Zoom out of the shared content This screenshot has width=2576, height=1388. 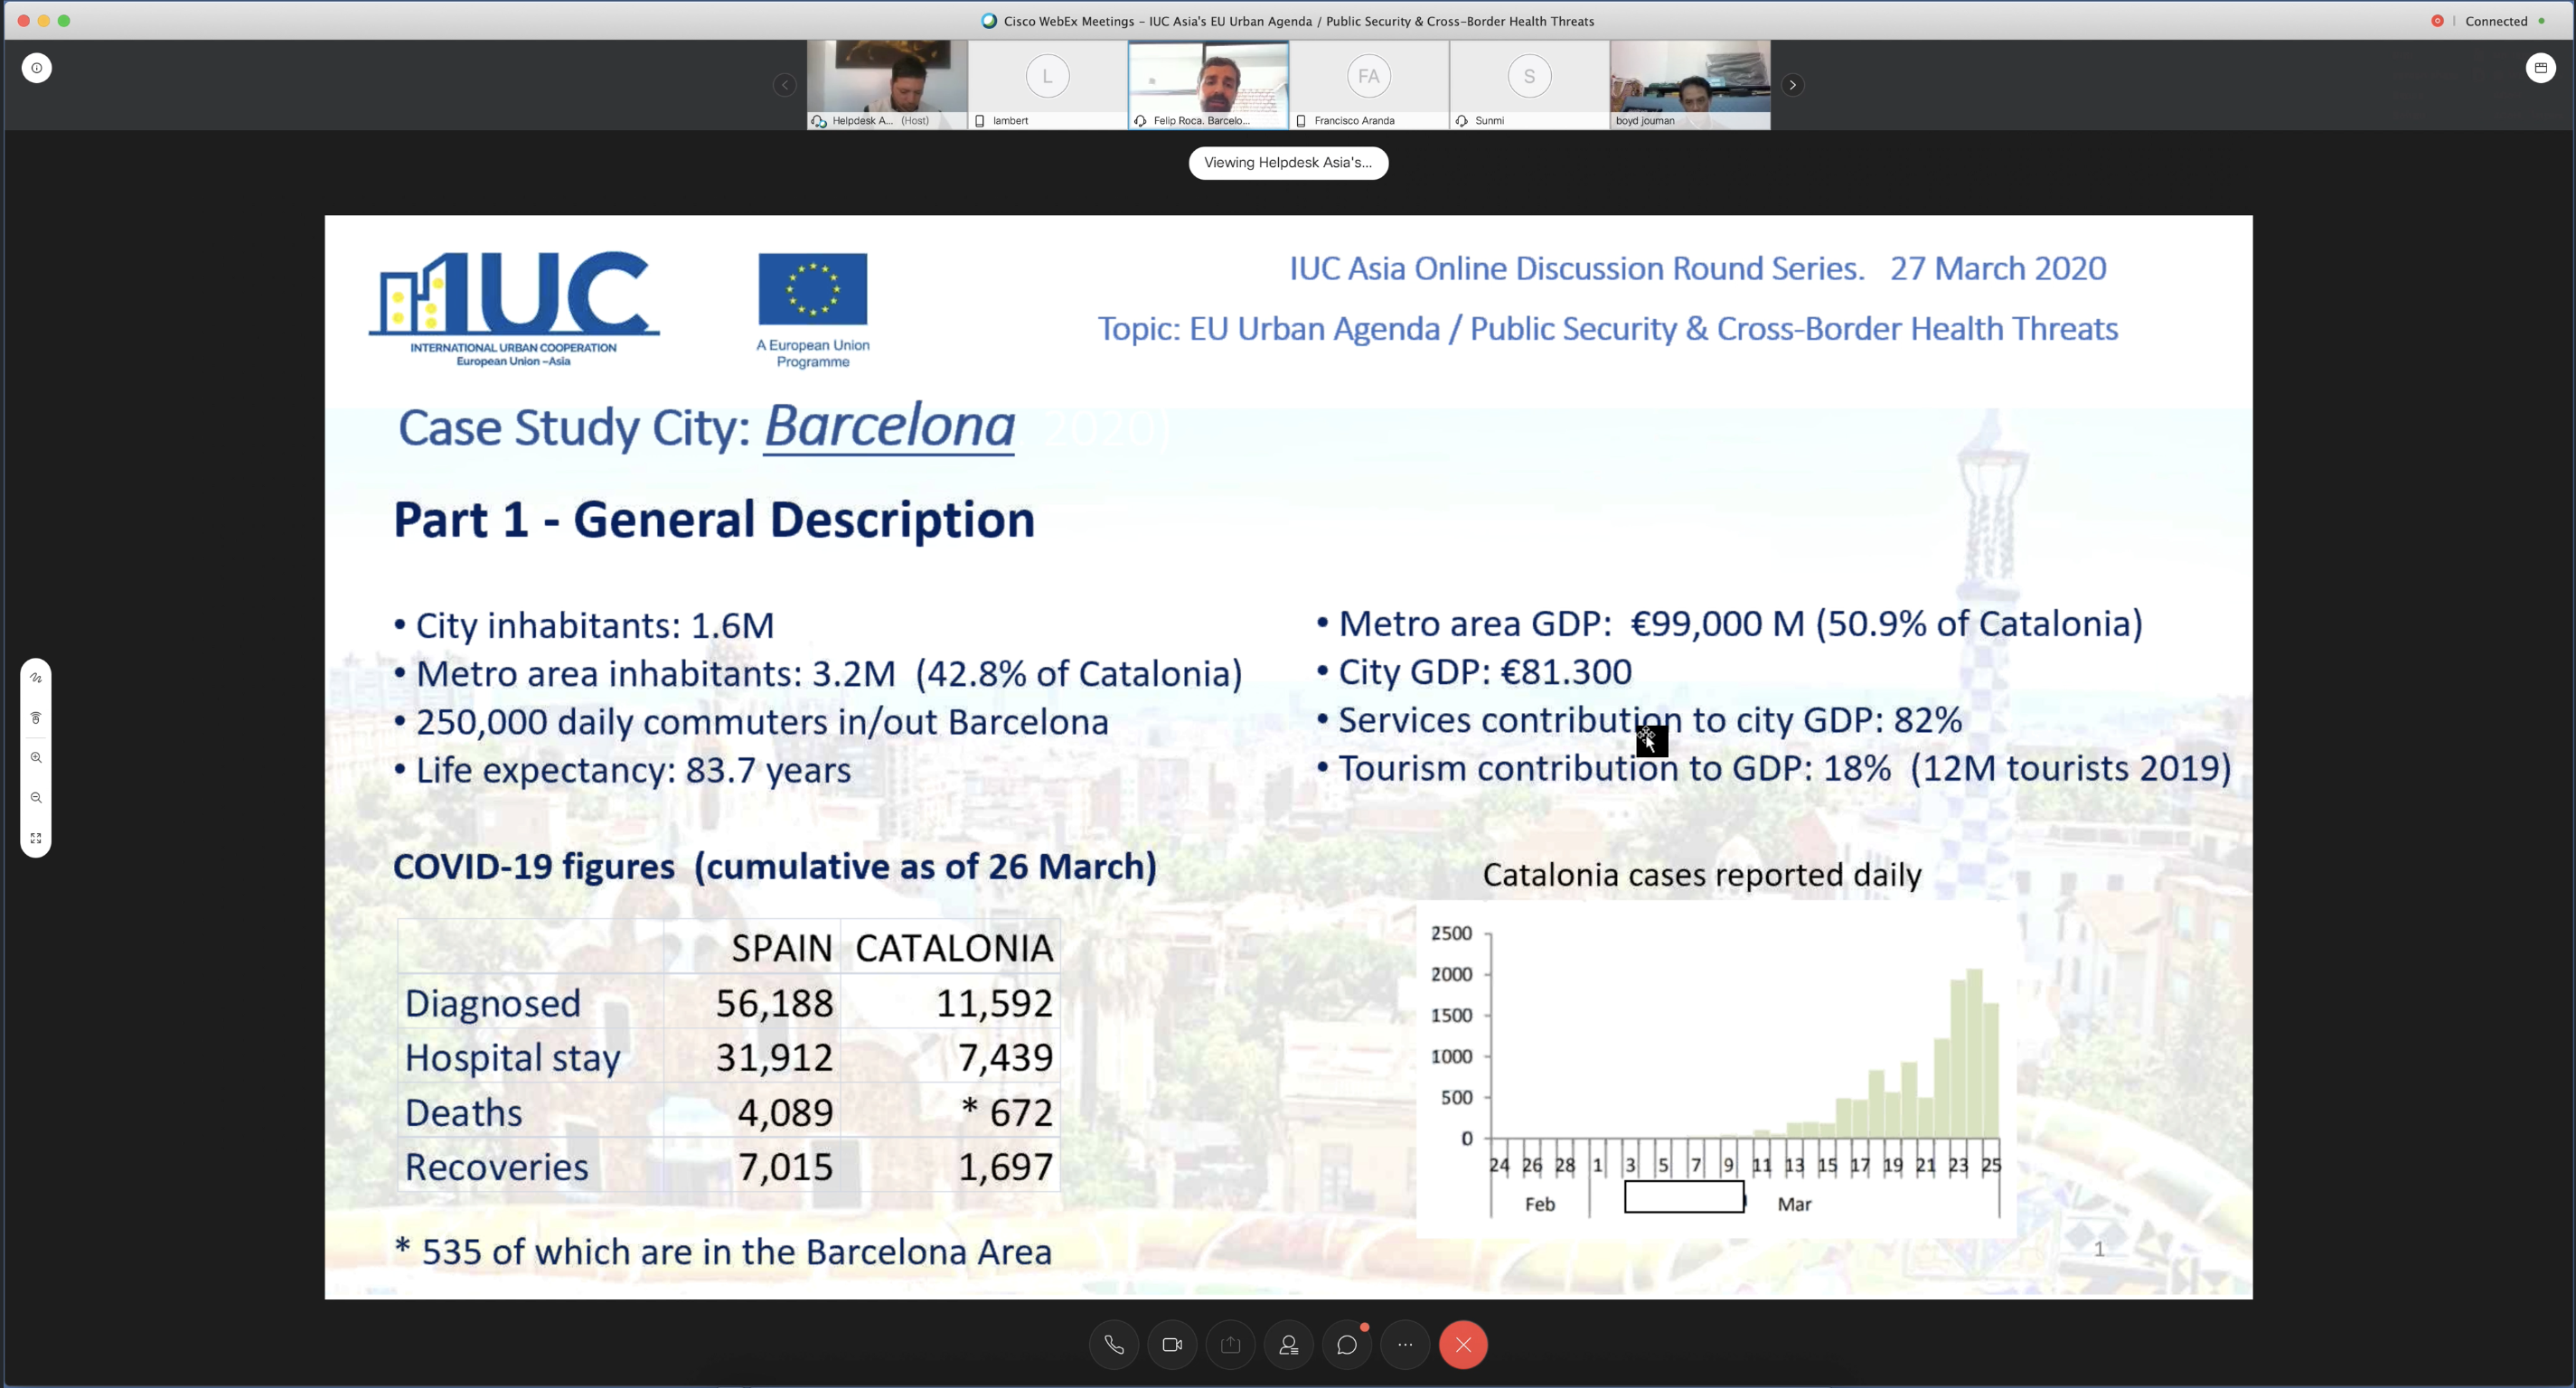click(36, 798)
